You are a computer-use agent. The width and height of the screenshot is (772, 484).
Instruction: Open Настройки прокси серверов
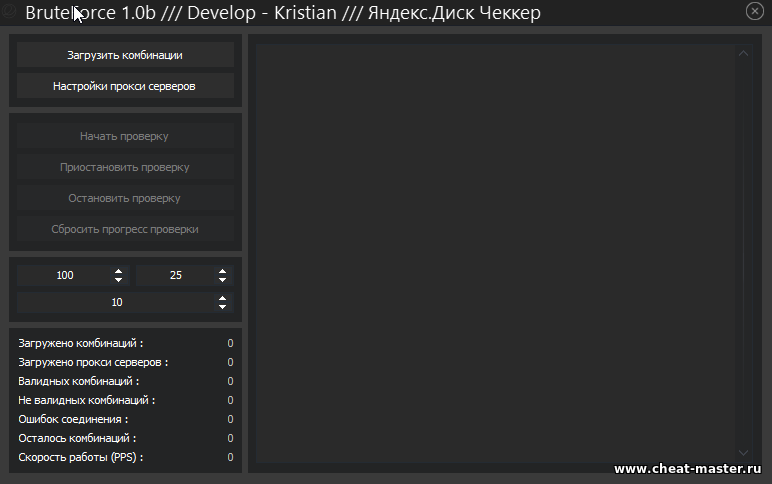point(125,86)
